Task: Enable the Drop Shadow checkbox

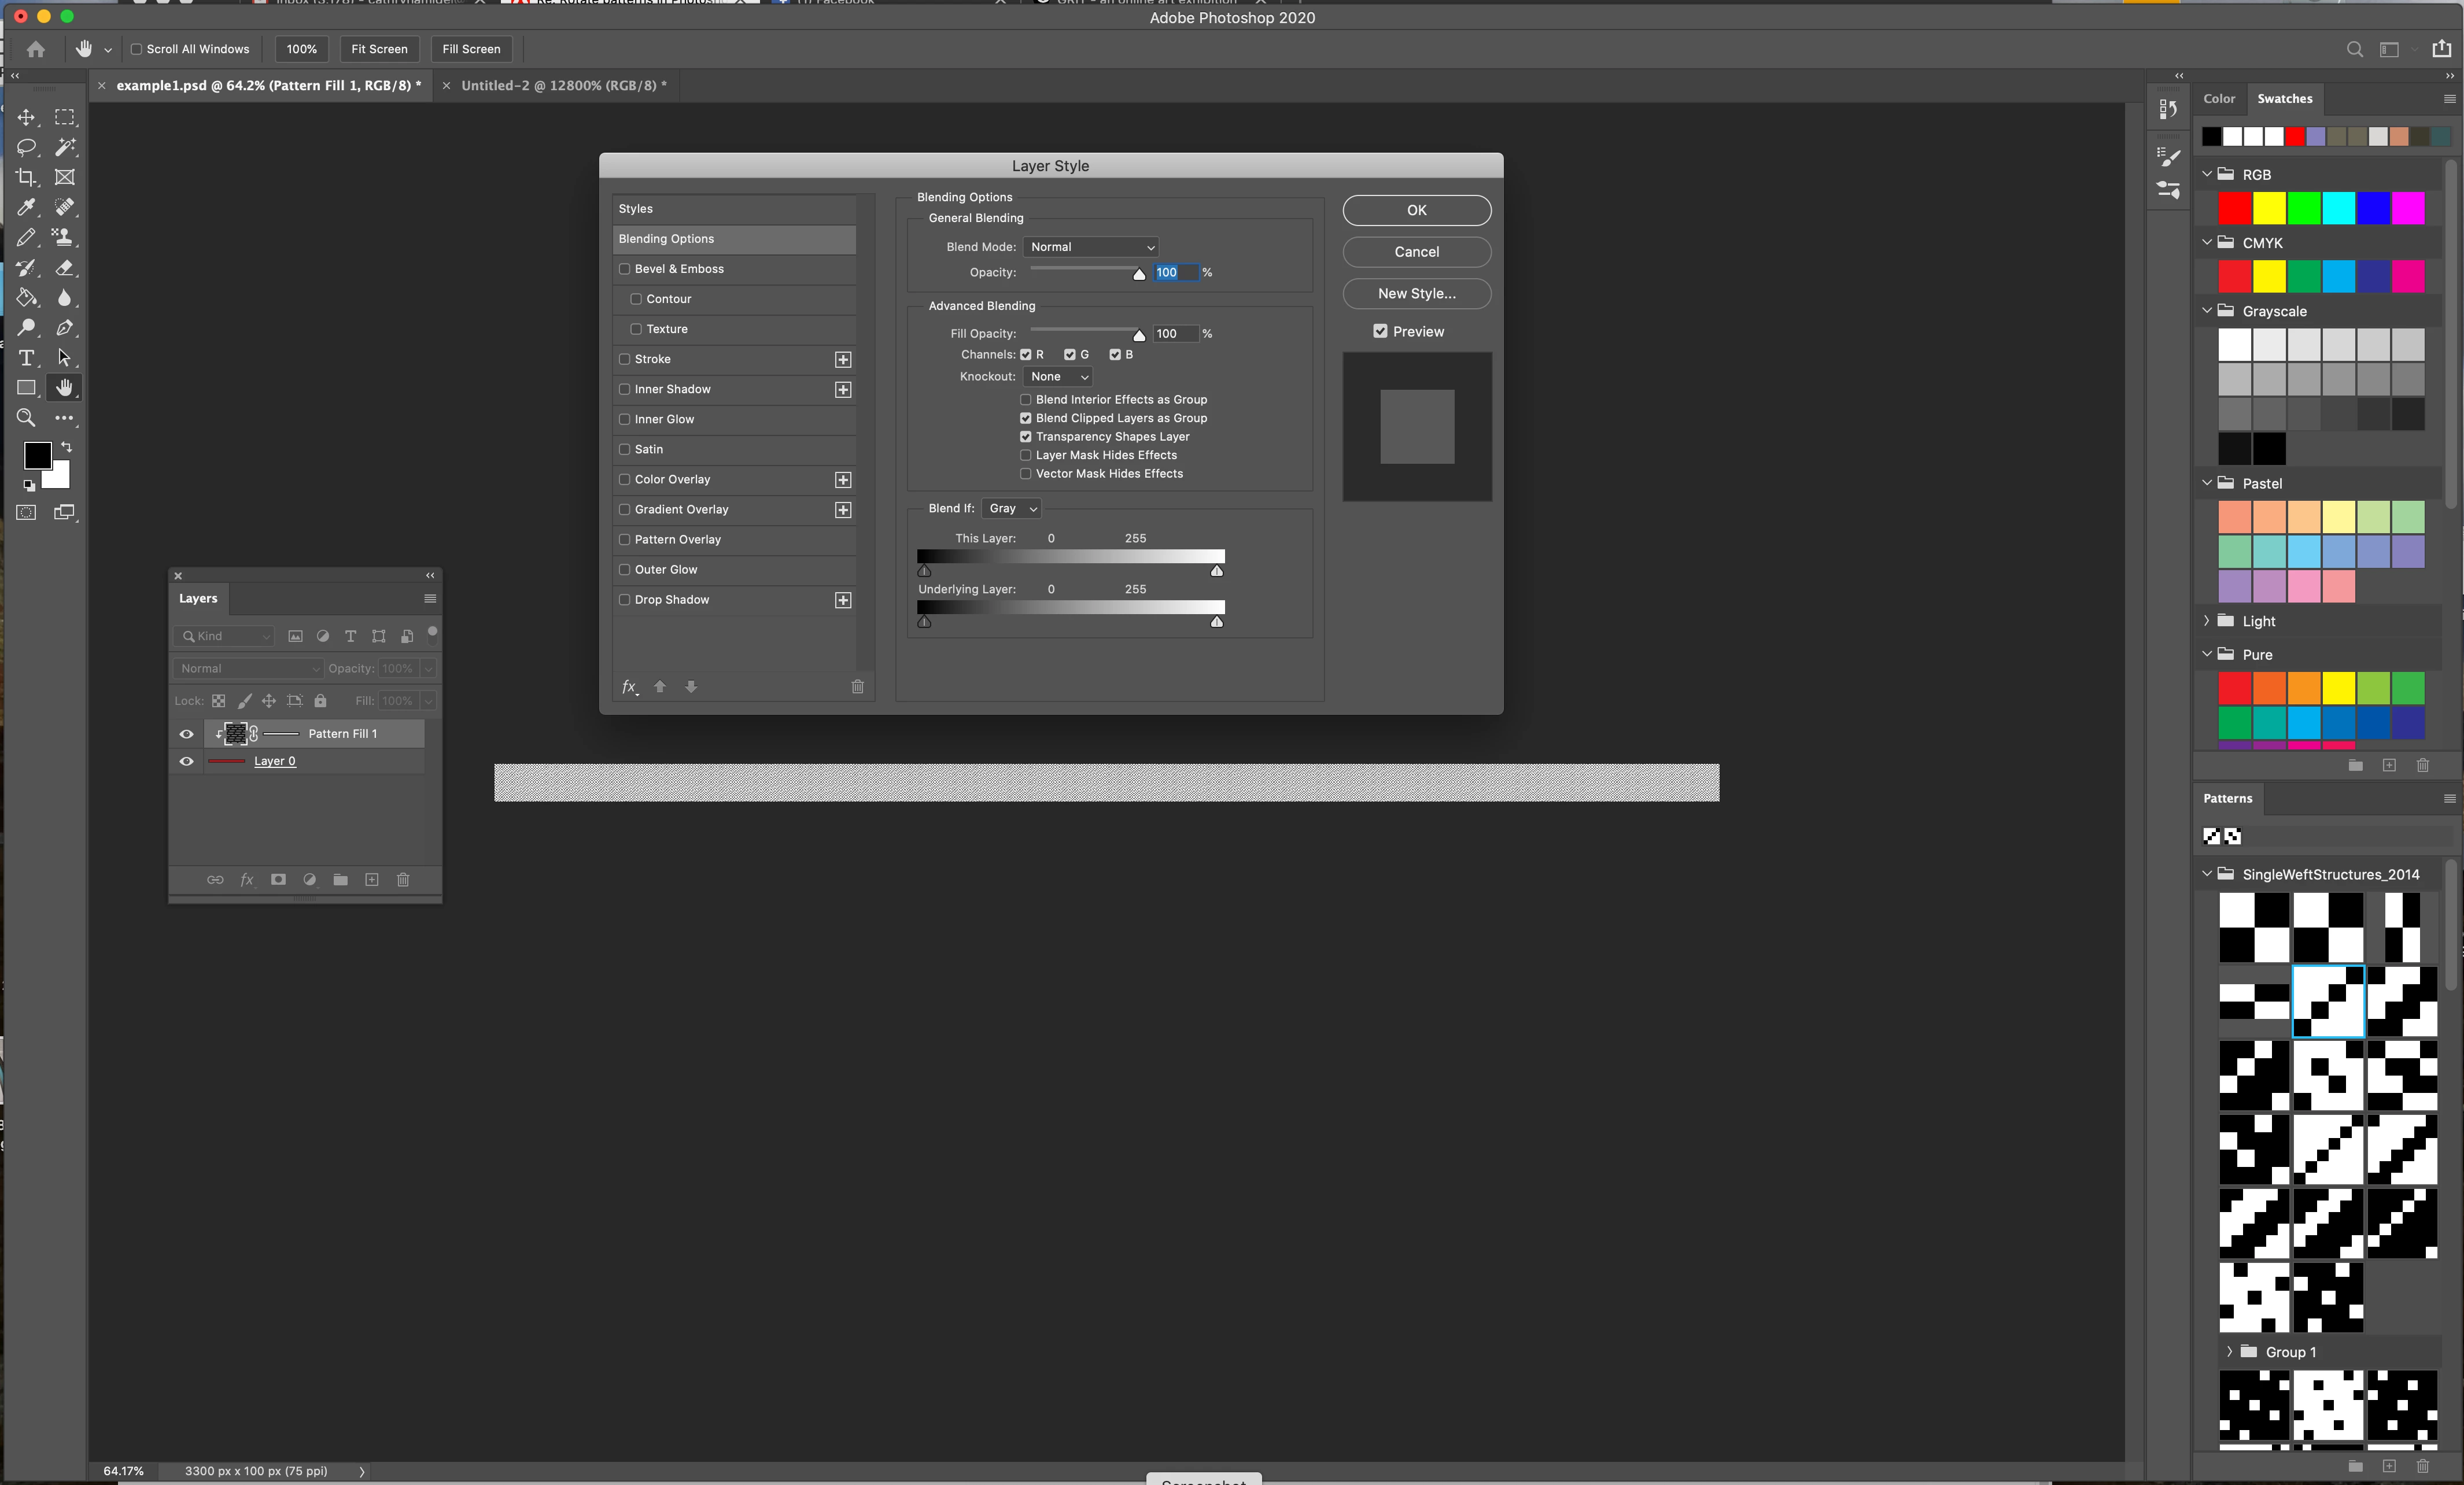Action: pyautogui.click(x=625, y=600)
